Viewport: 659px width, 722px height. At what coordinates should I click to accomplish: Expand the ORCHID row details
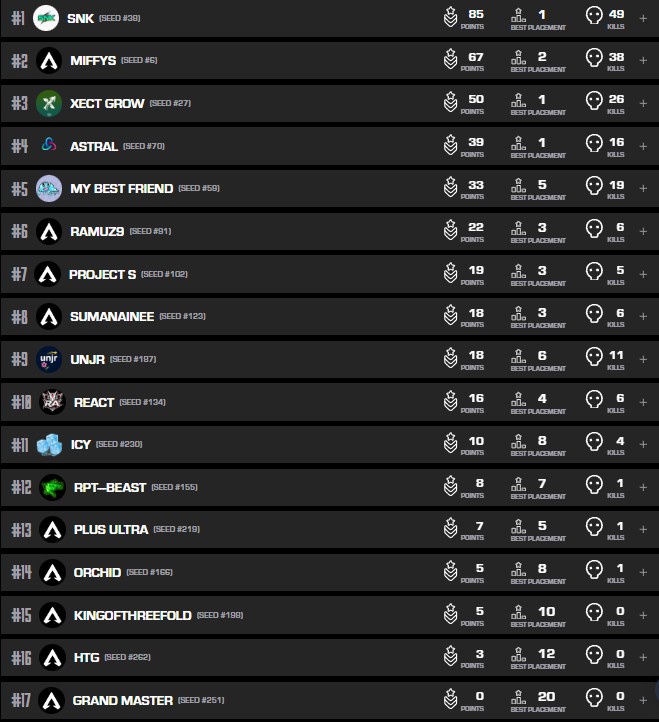(643, 572)
